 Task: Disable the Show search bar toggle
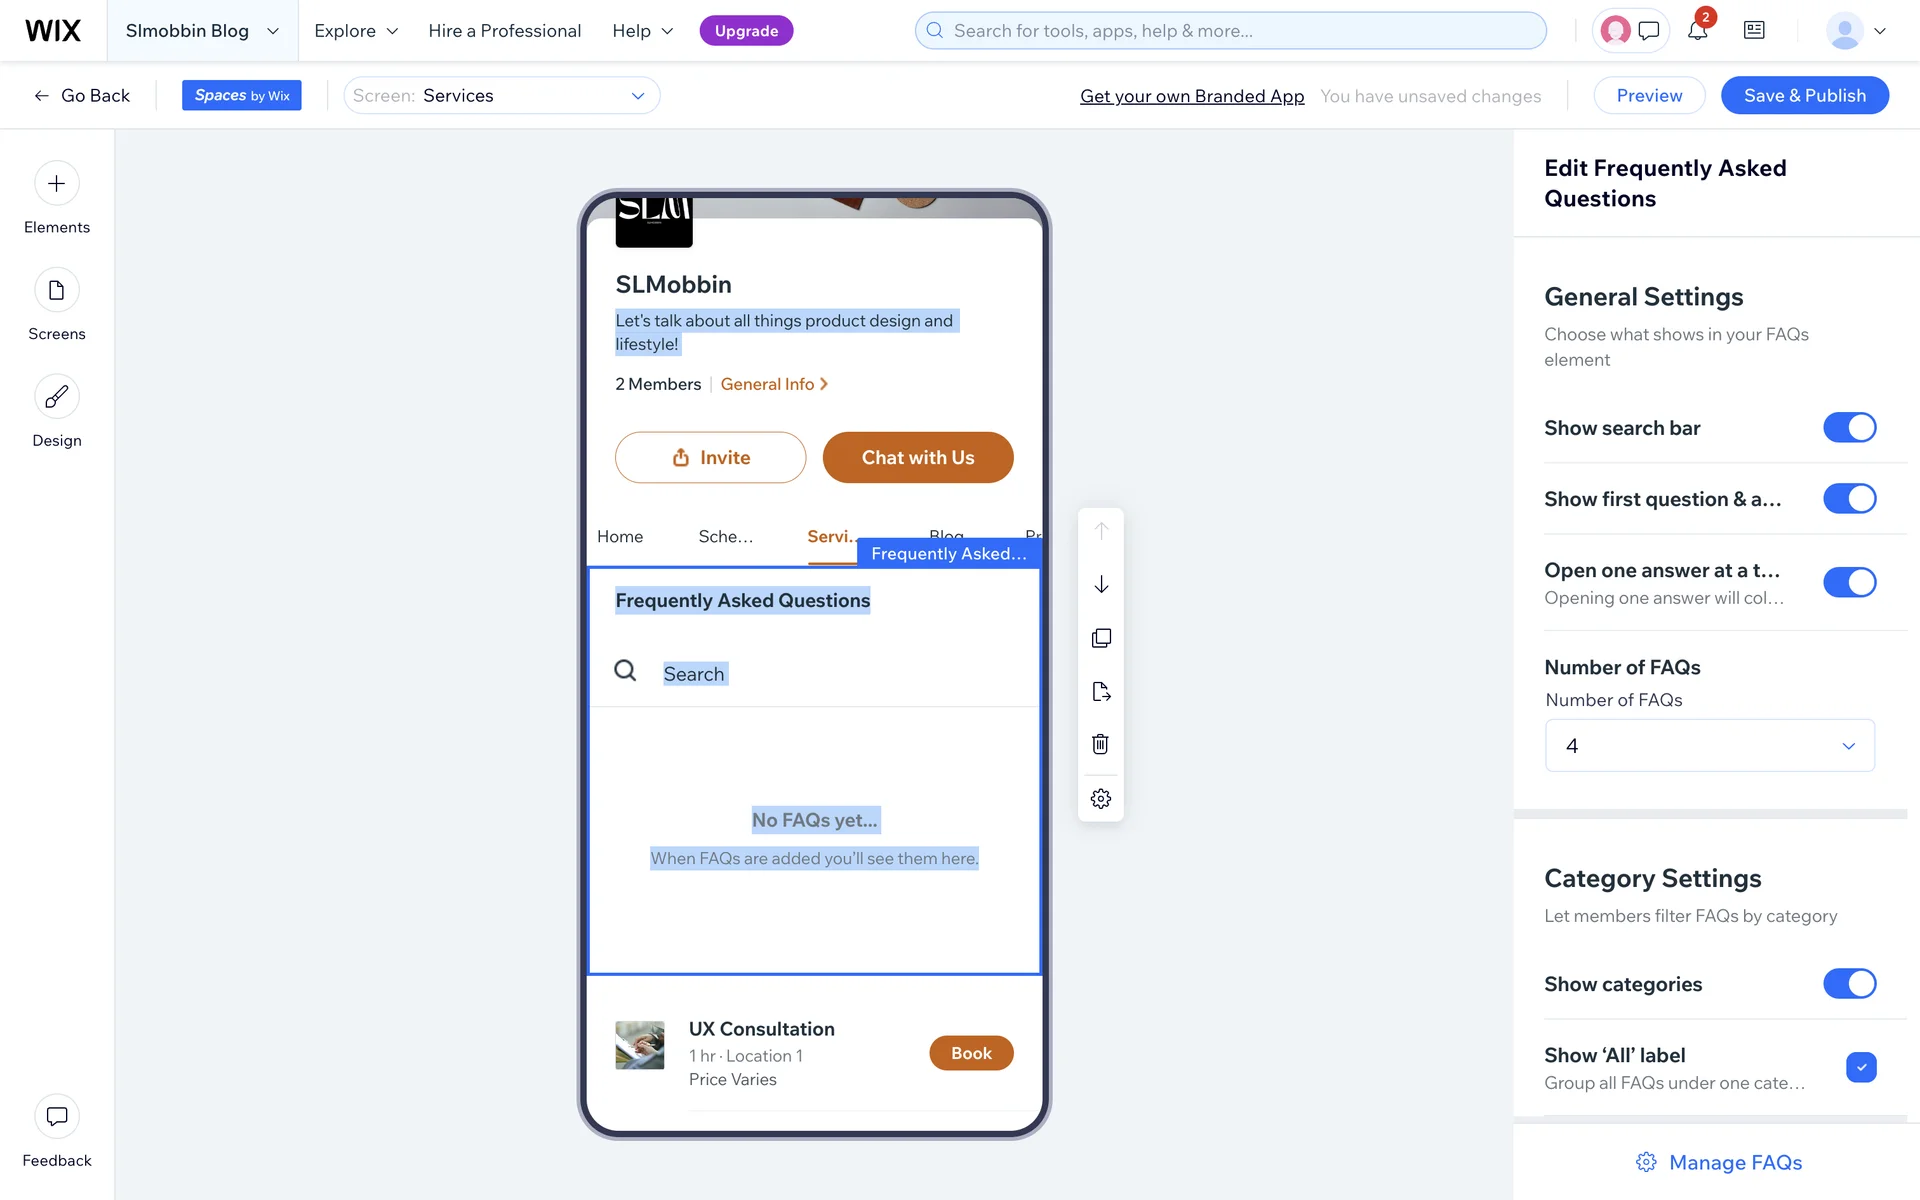click(x=1849, y=428)
